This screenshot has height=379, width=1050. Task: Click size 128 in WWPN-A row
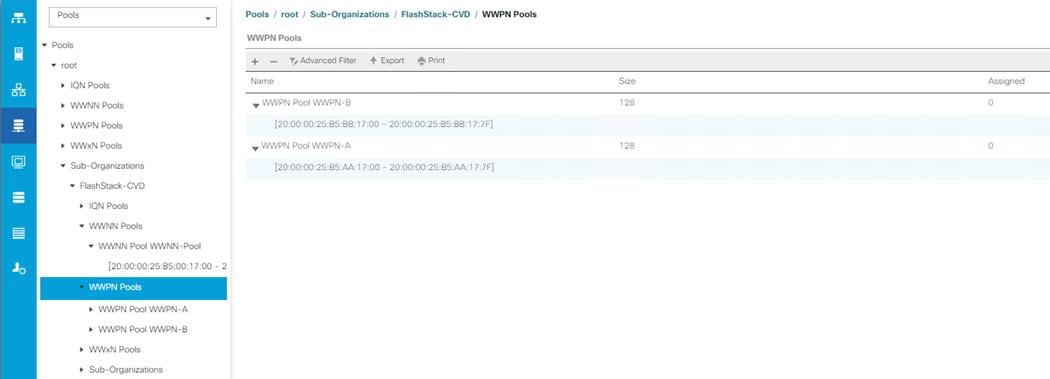627,146
